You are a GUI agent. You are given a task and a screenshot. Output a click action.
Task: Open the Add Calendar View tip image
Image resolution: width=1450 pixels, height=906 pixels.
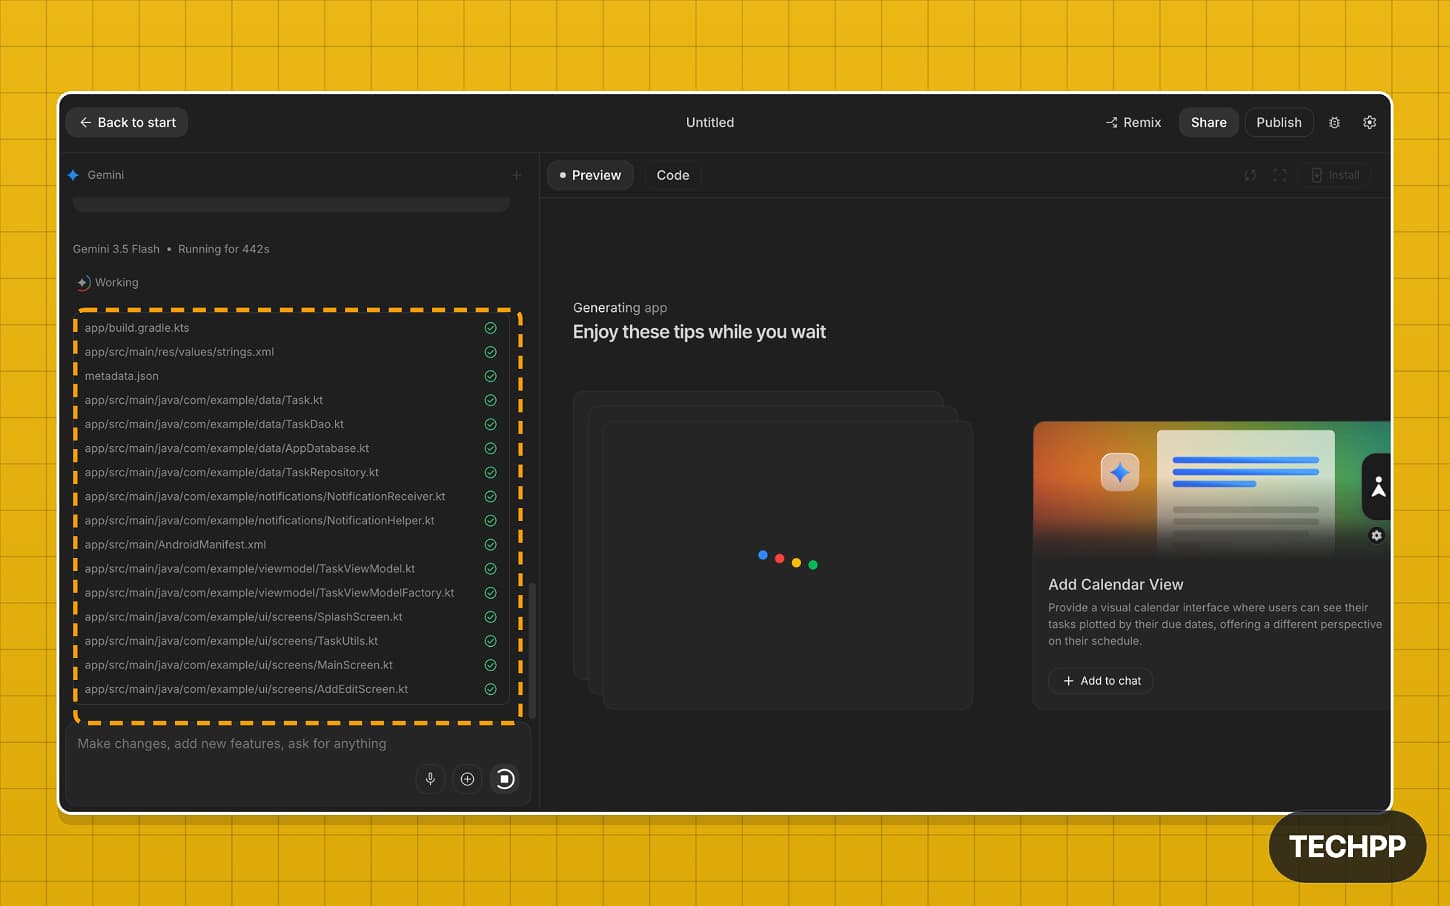coord(1211,490)
